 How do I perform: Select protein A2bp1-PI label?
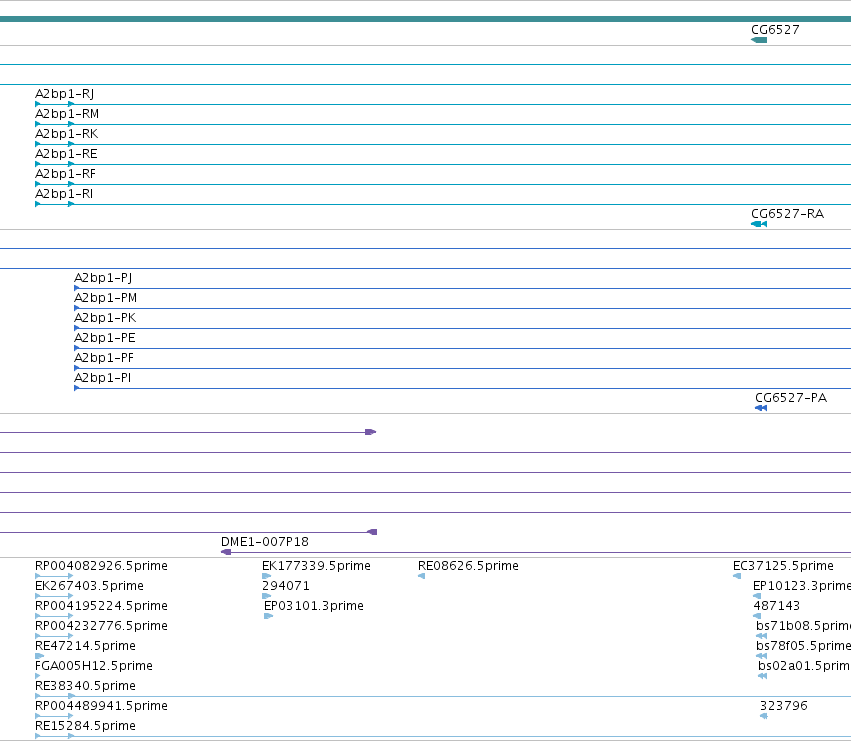pyautogui.click(x=103, y=378)
